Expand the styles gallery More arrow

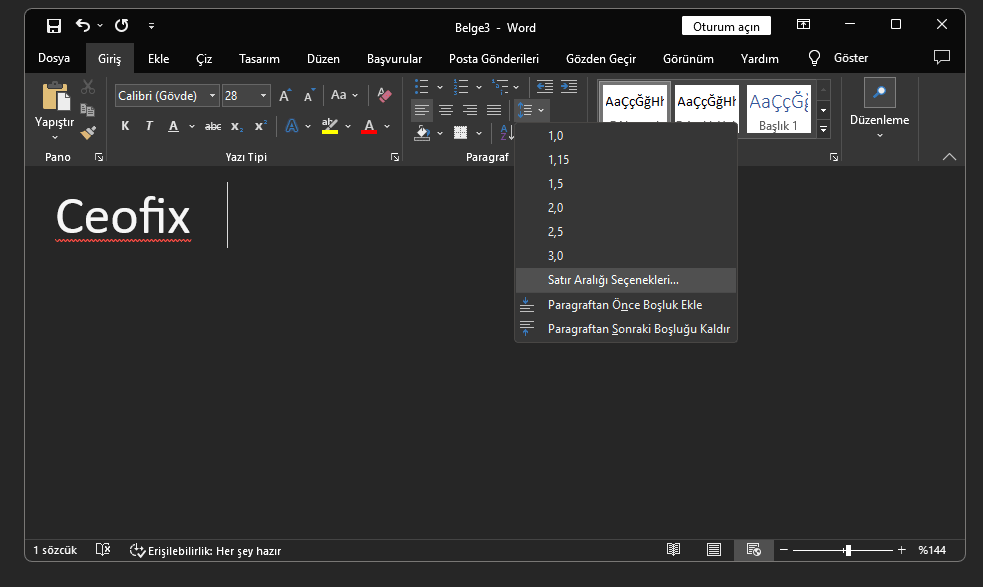point(824,129)
